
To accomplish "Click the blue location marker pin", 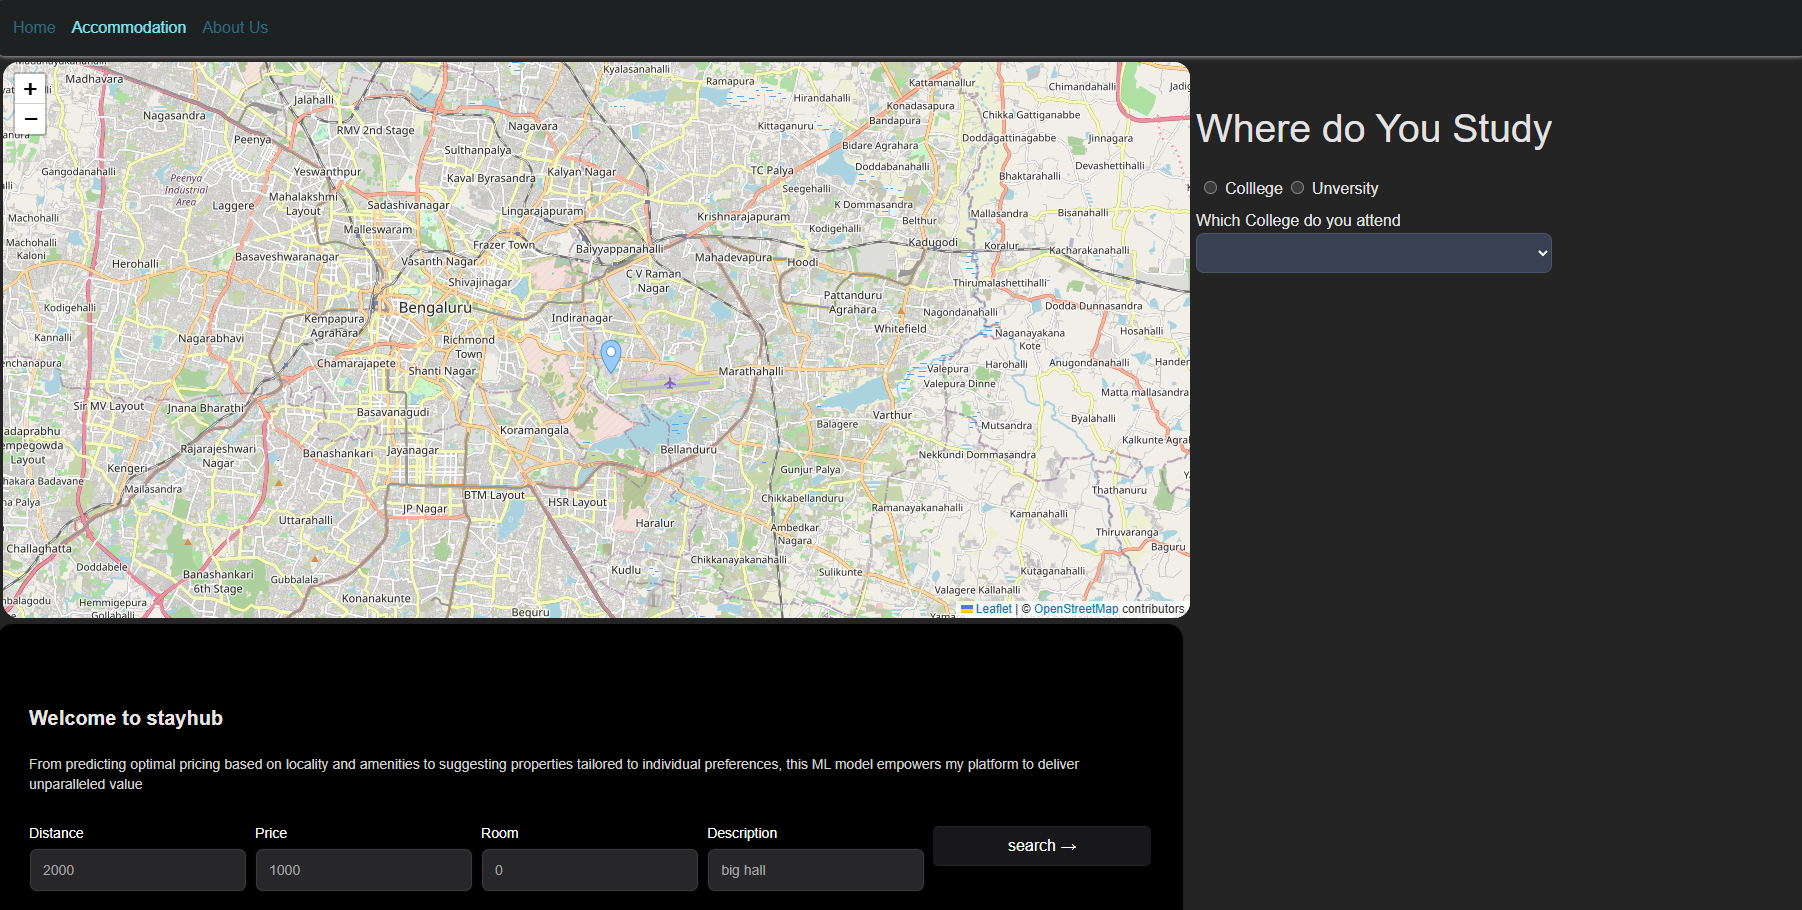I will tap(611, 354).
